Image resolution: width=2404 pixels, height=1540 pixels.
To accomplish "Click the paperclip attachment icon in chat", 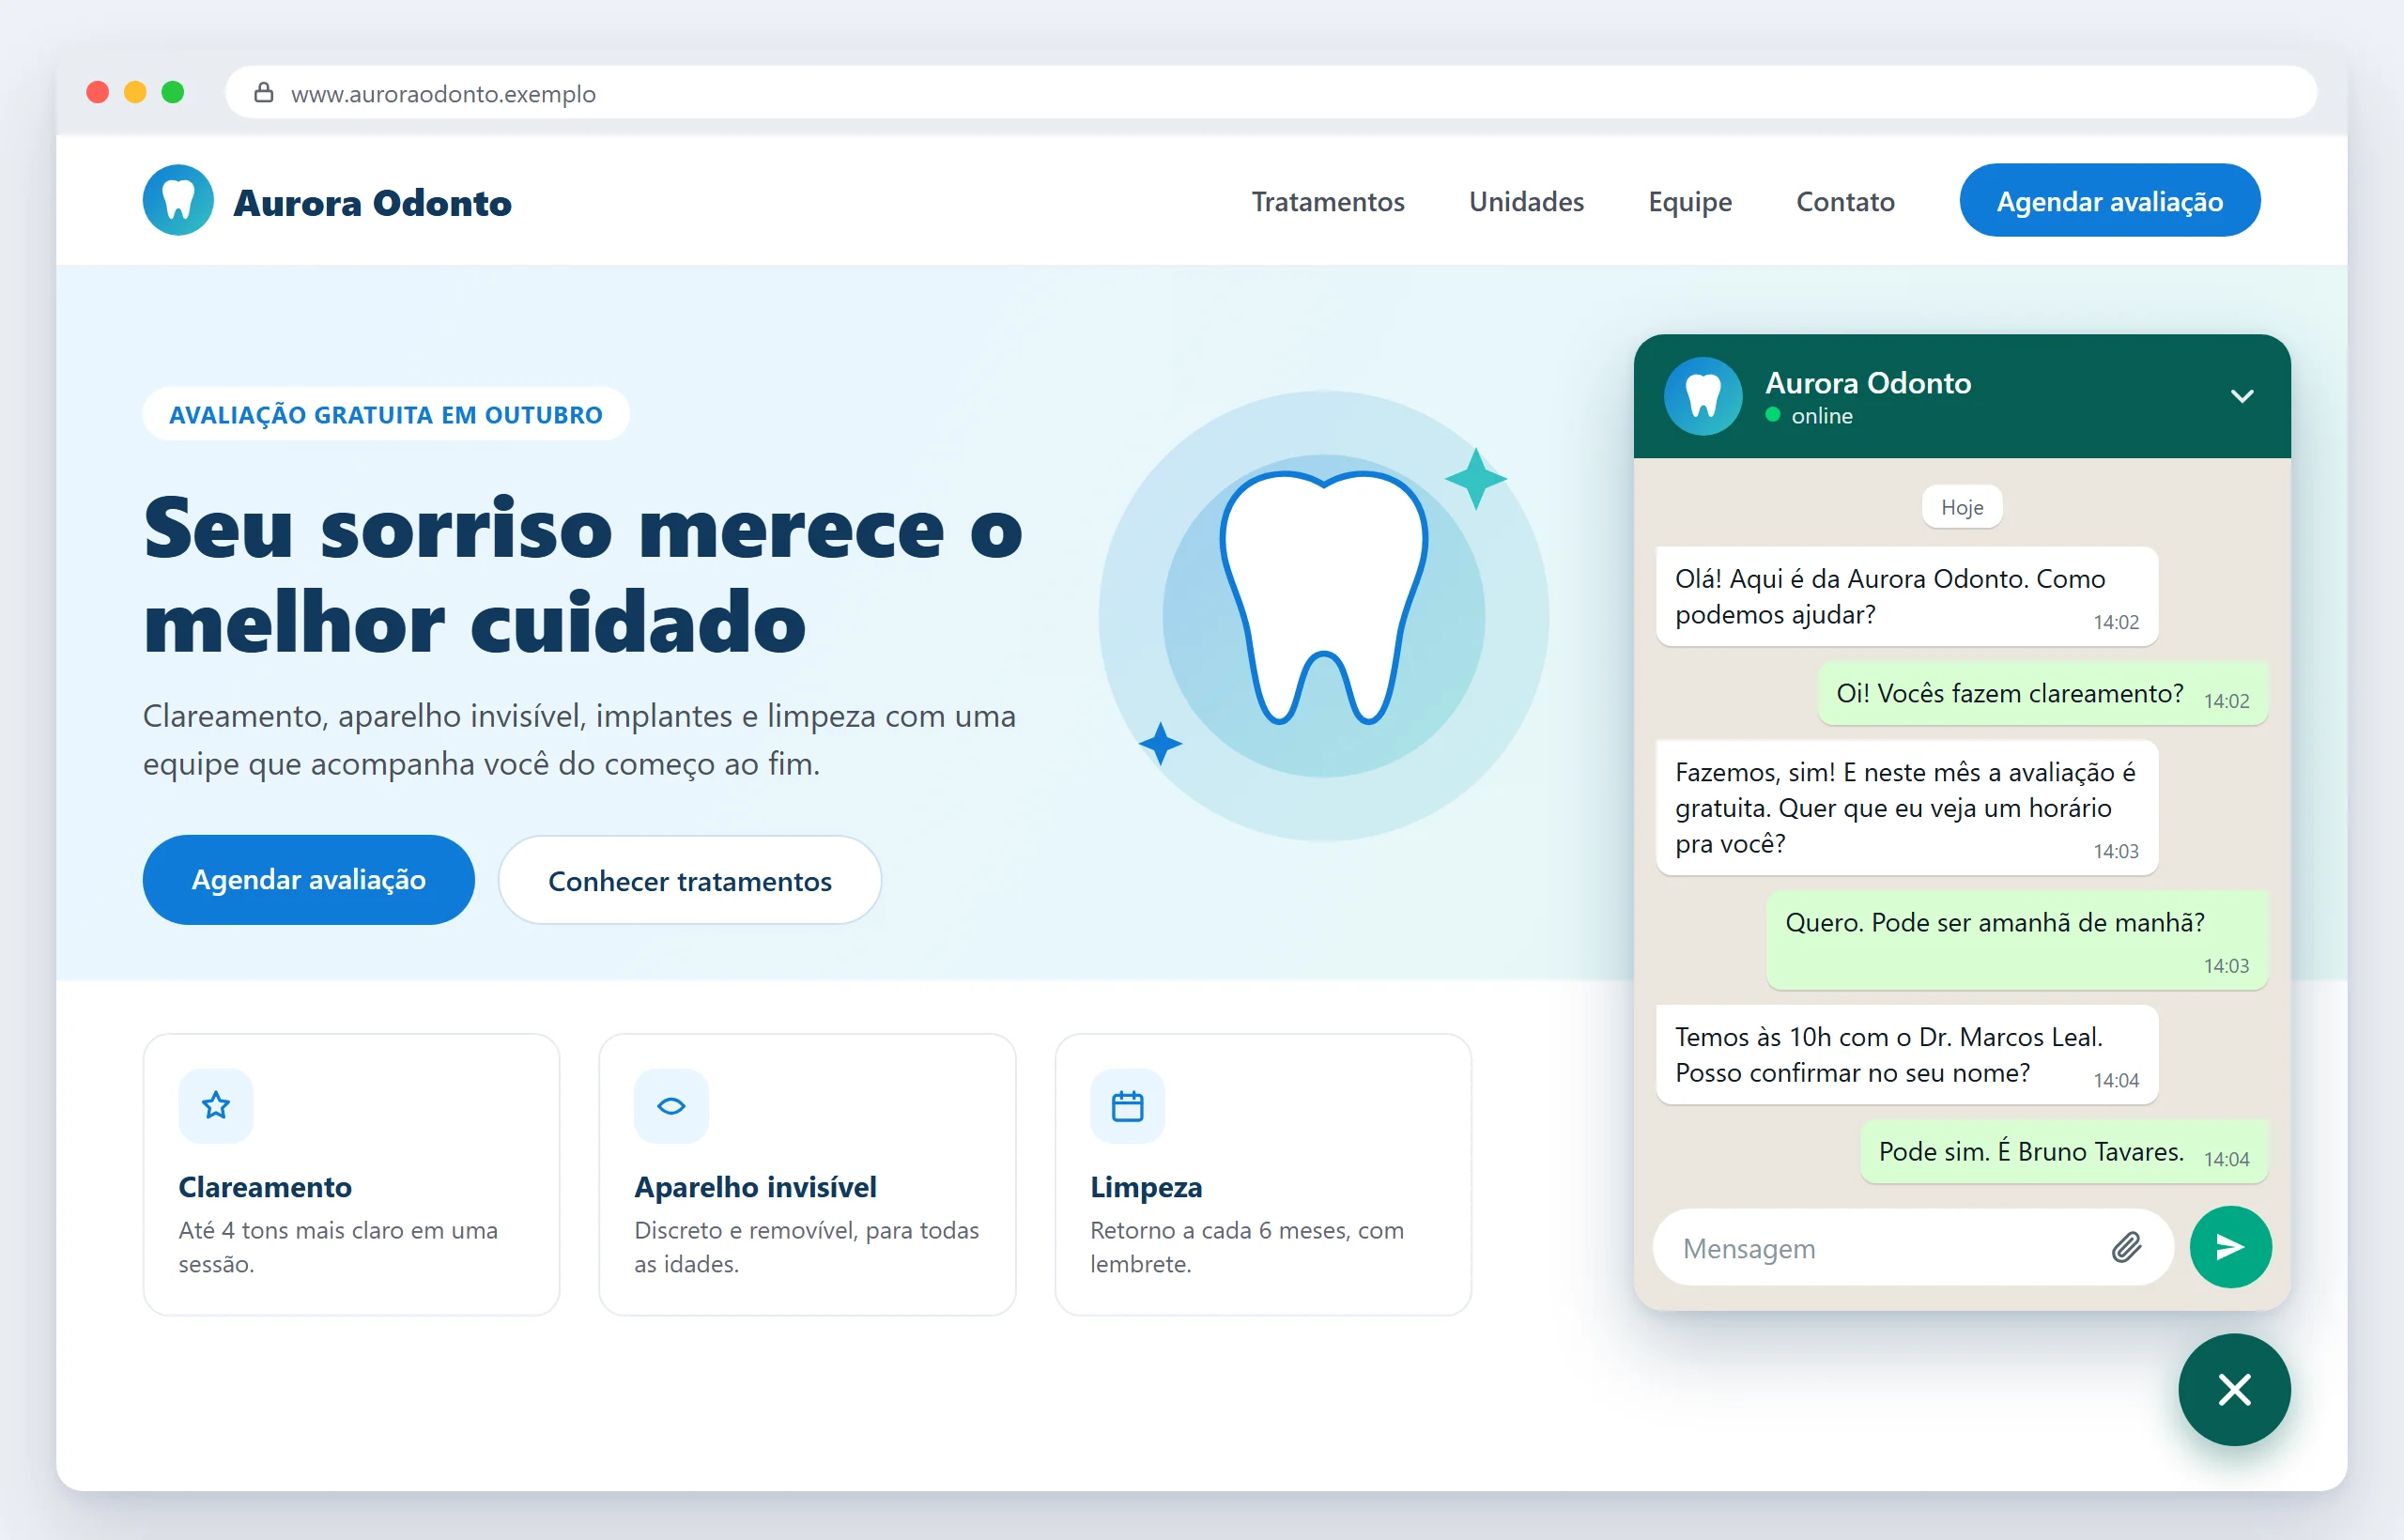I will pyautogui.click(x=2126, y=1247).
